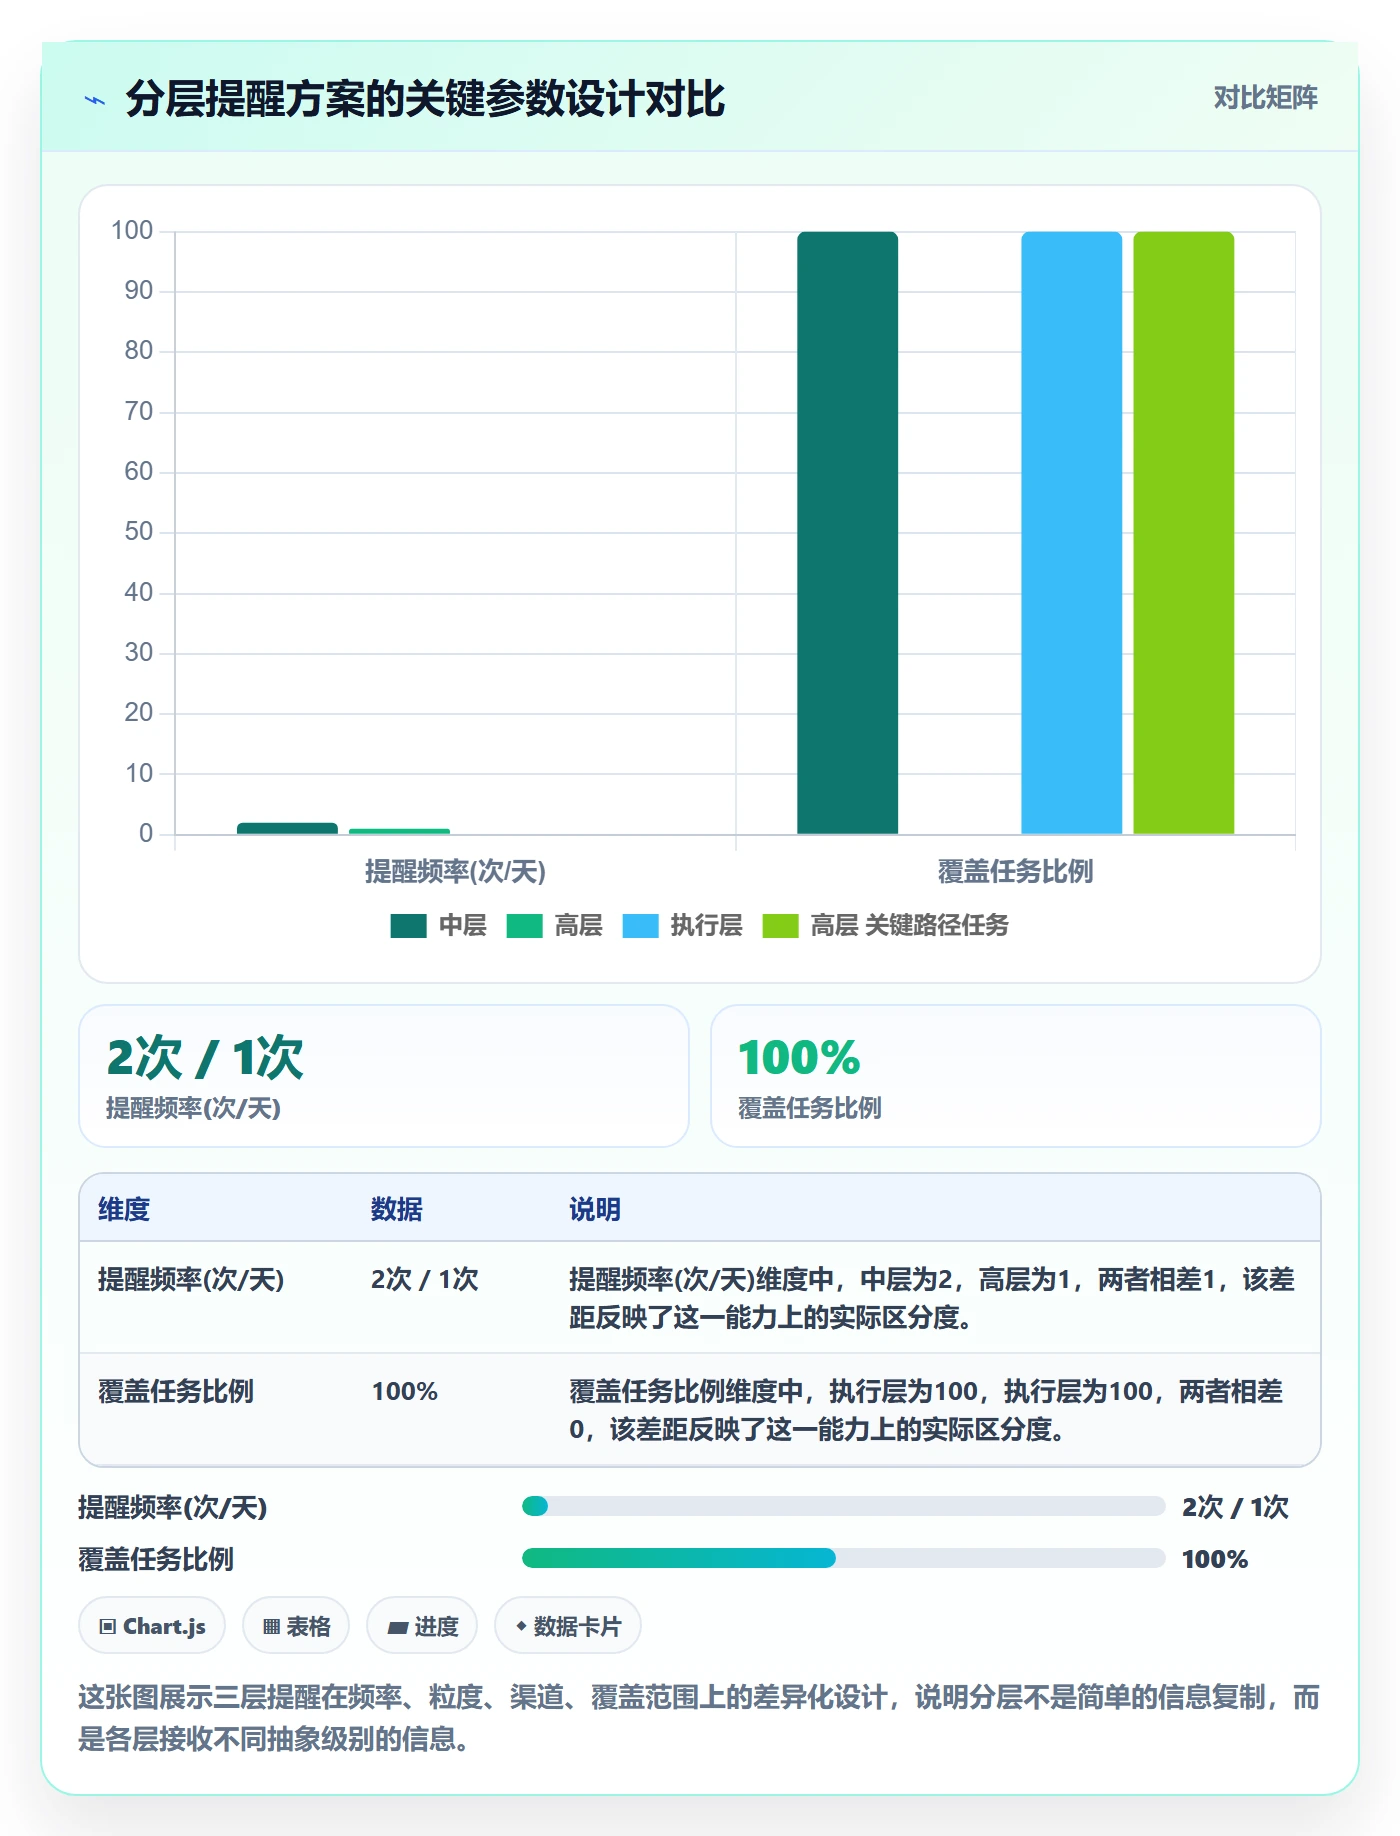Click the 提醒频率 progress bar

tap(843, 1506)
